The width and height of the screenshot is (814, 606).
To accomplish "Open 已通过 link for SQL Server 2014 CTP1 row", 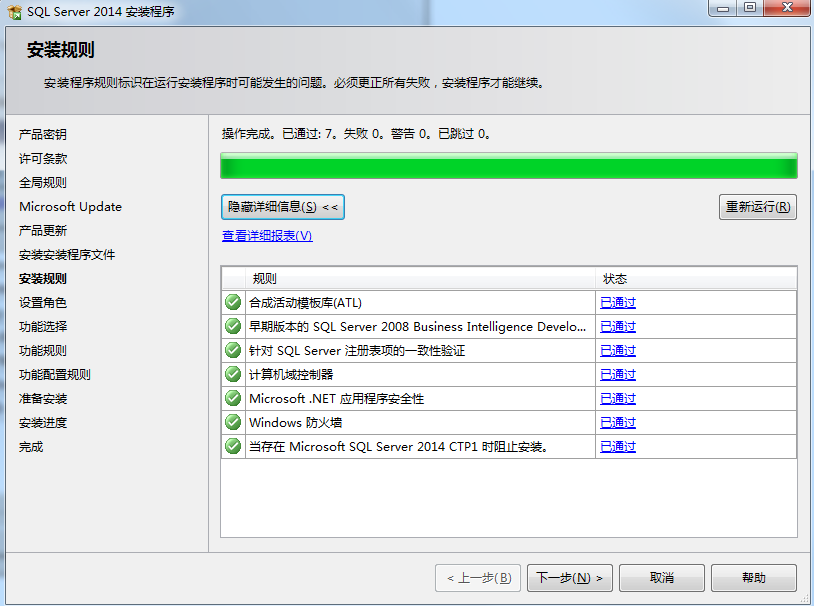I will click(618, 447).
